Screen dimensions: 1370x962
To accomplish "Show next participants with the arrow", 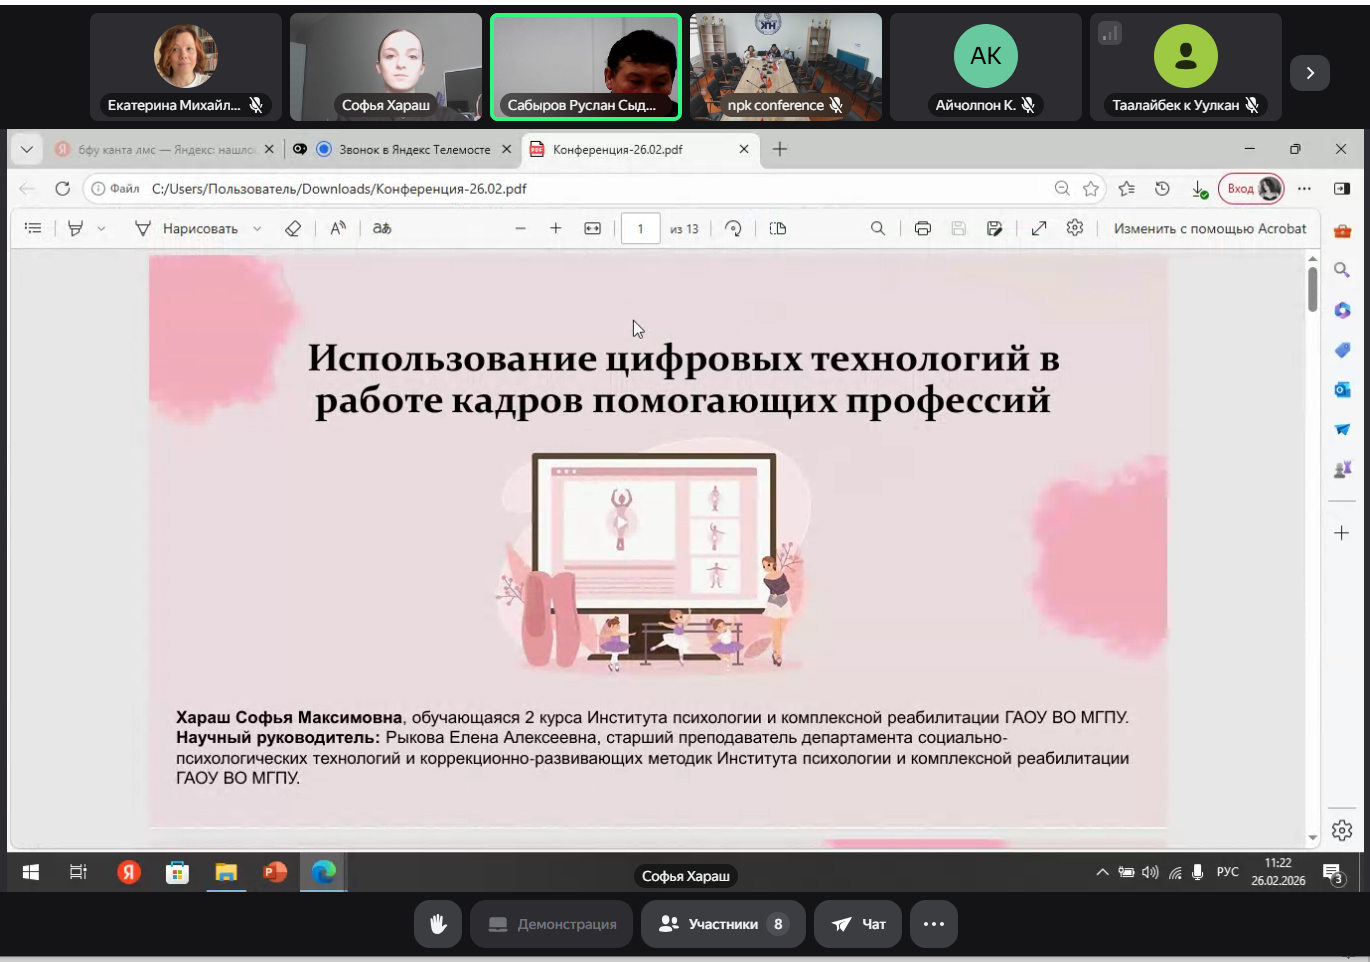I will [1310, 73].
